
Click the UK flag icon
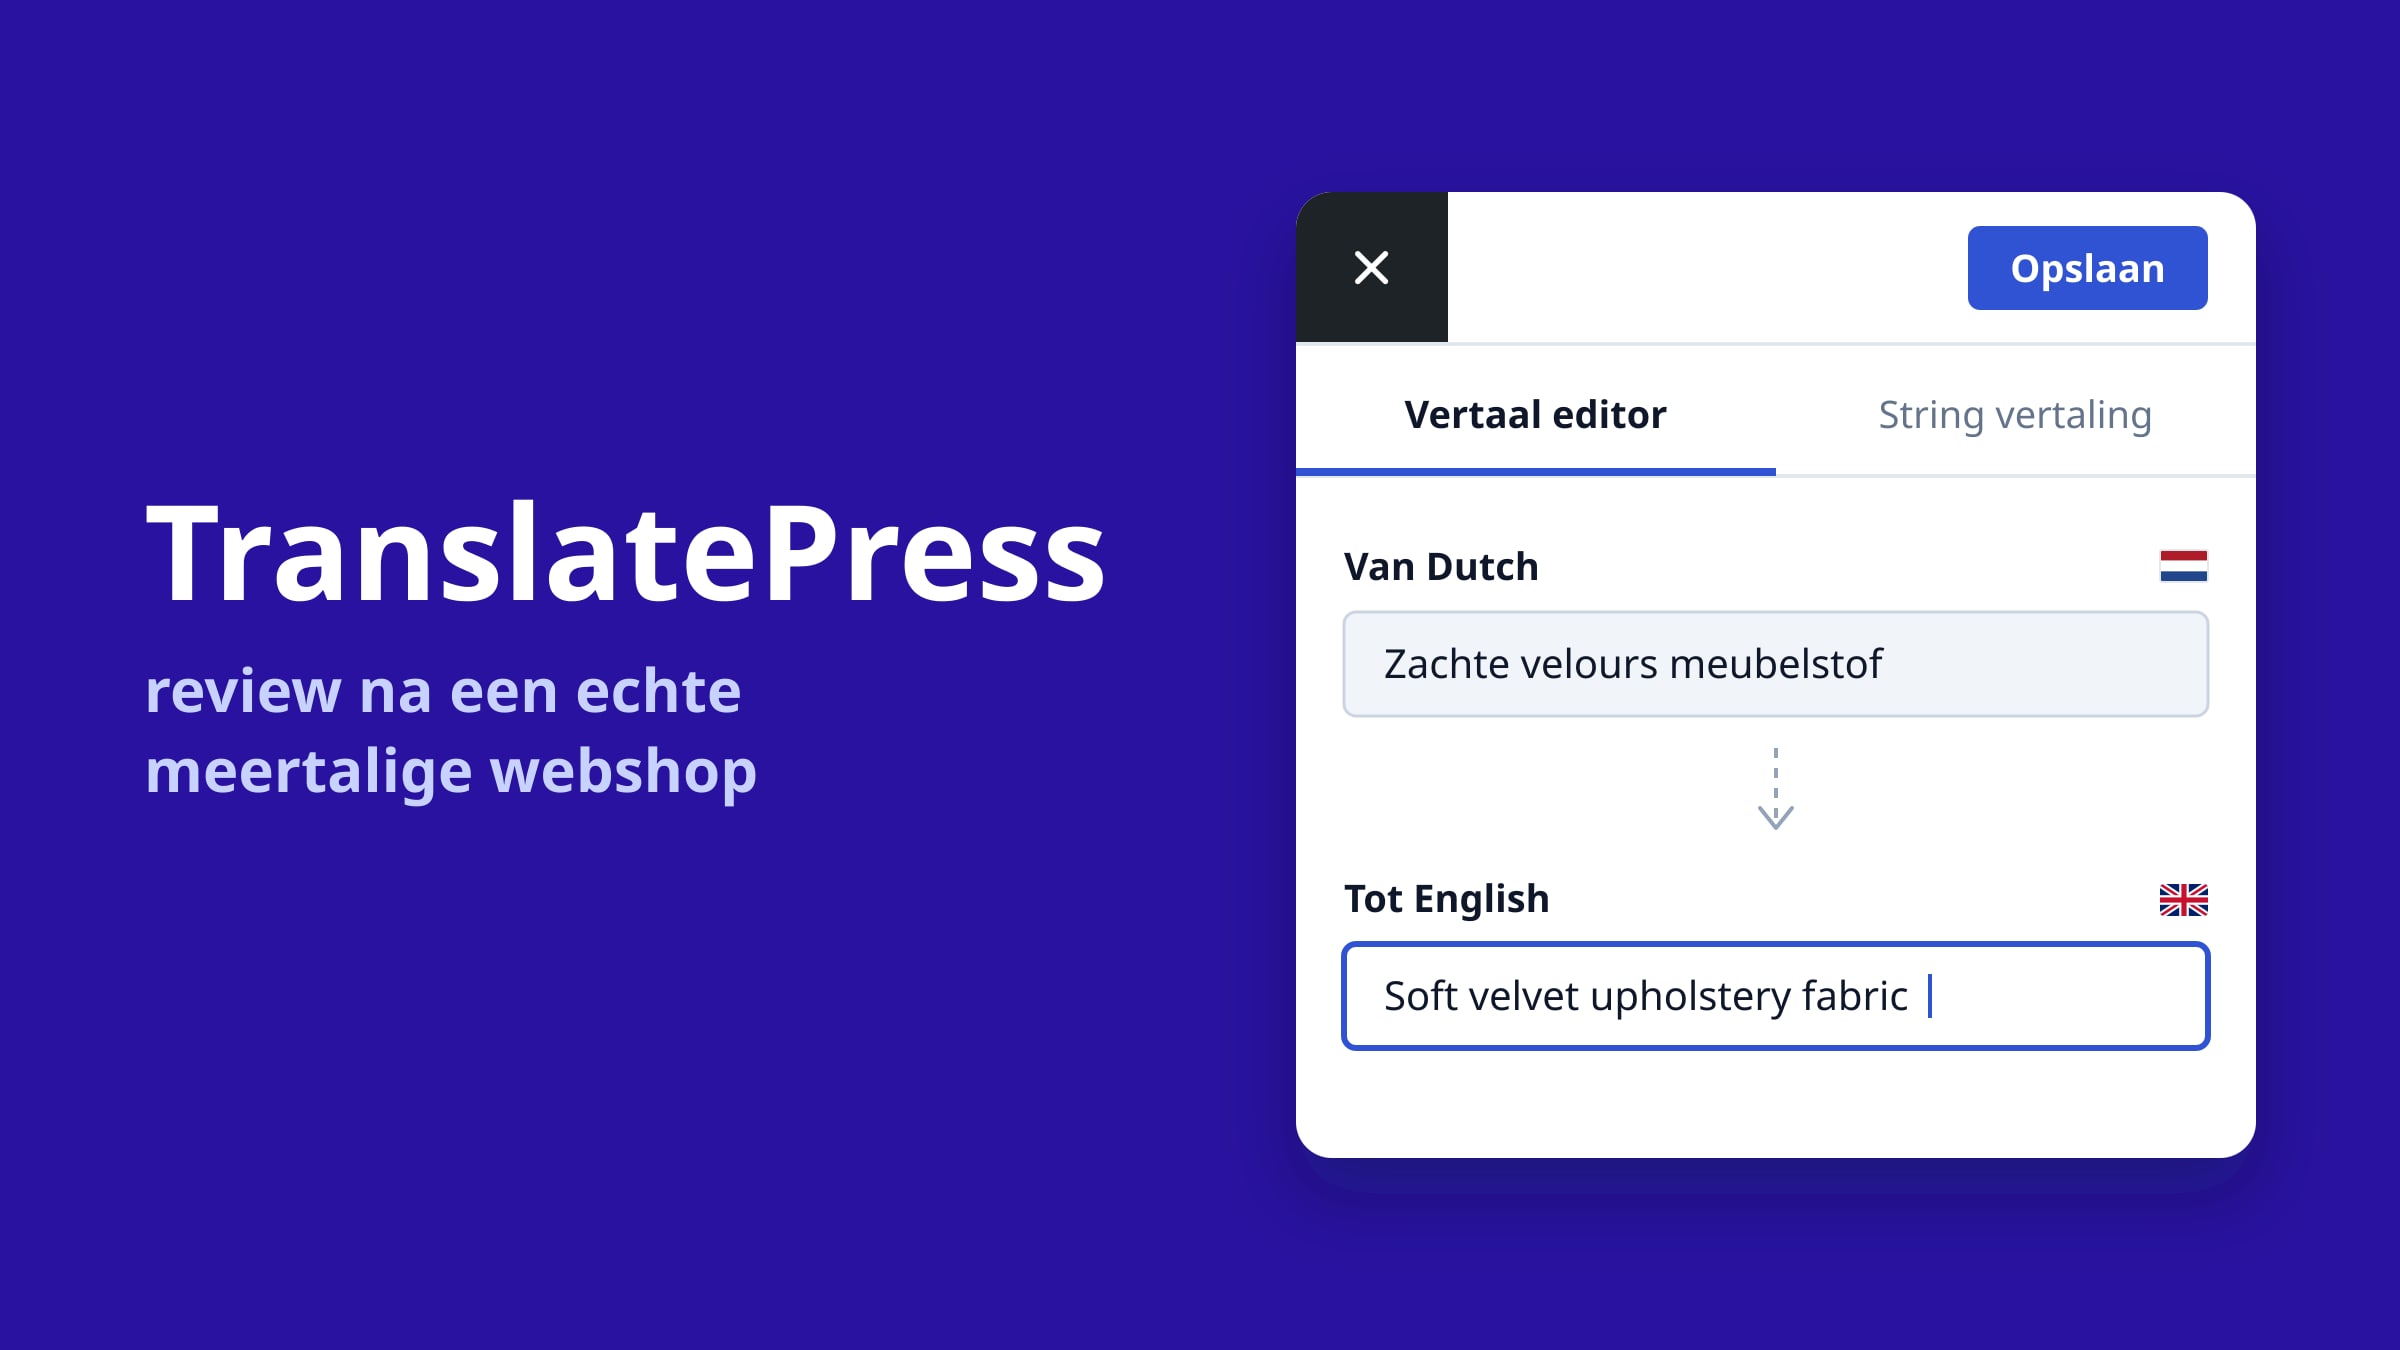pyautogui.click(x=2183, y=899)
